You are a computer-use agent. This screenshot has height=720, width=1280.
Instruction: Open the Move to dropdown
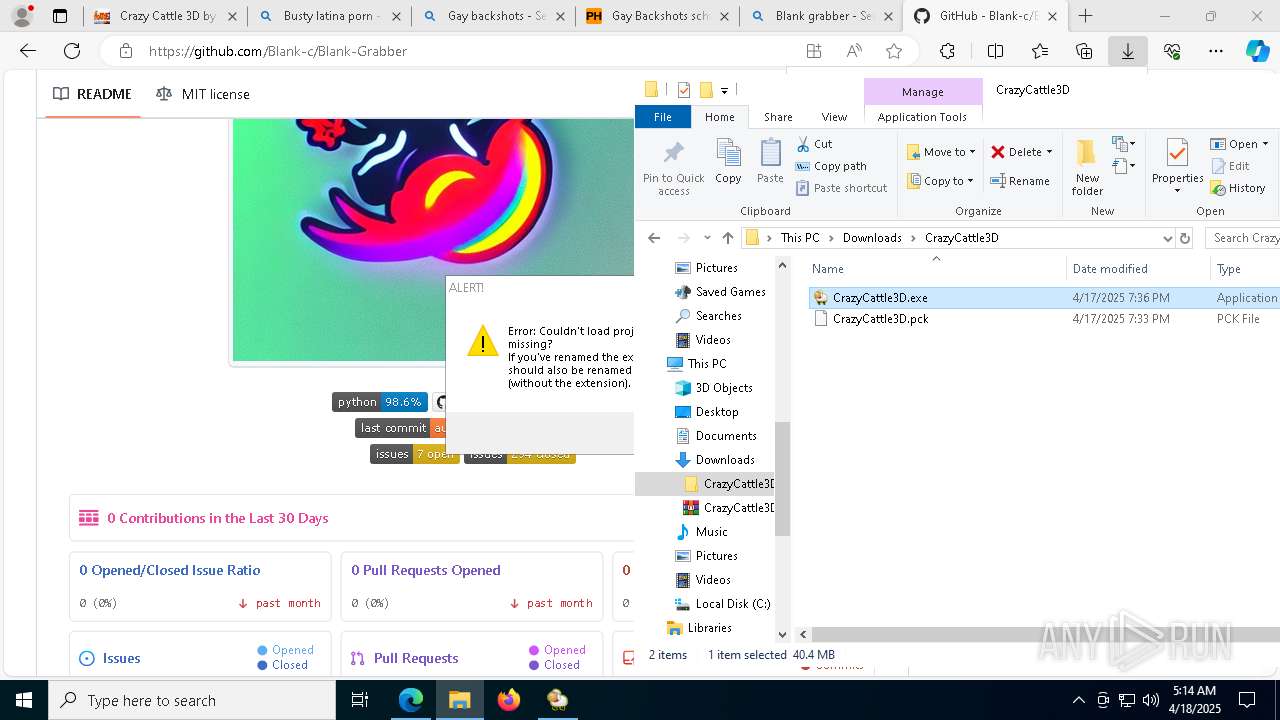(941, 152)
